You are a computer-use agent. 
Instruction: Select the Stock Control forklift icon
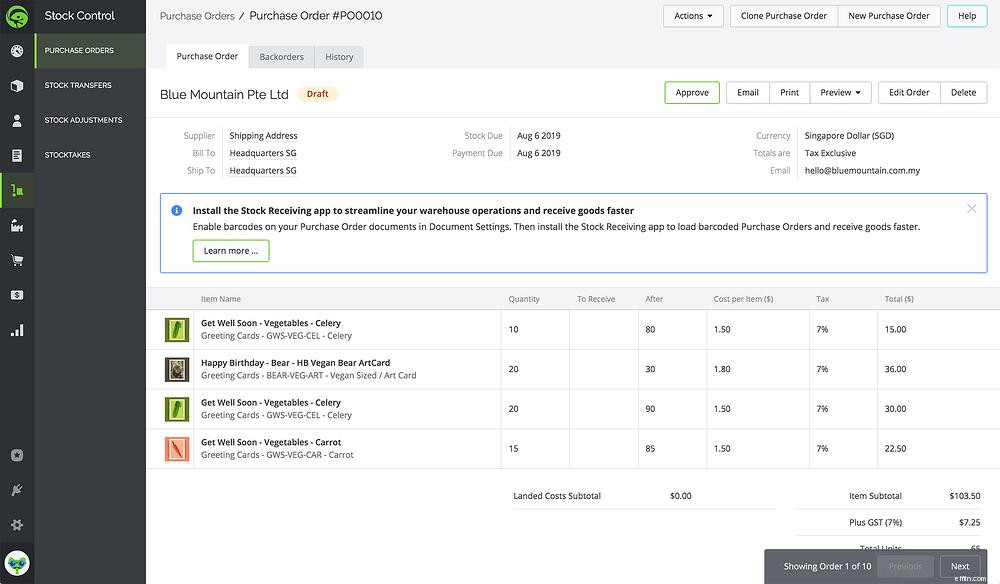[x=17, y=190]
